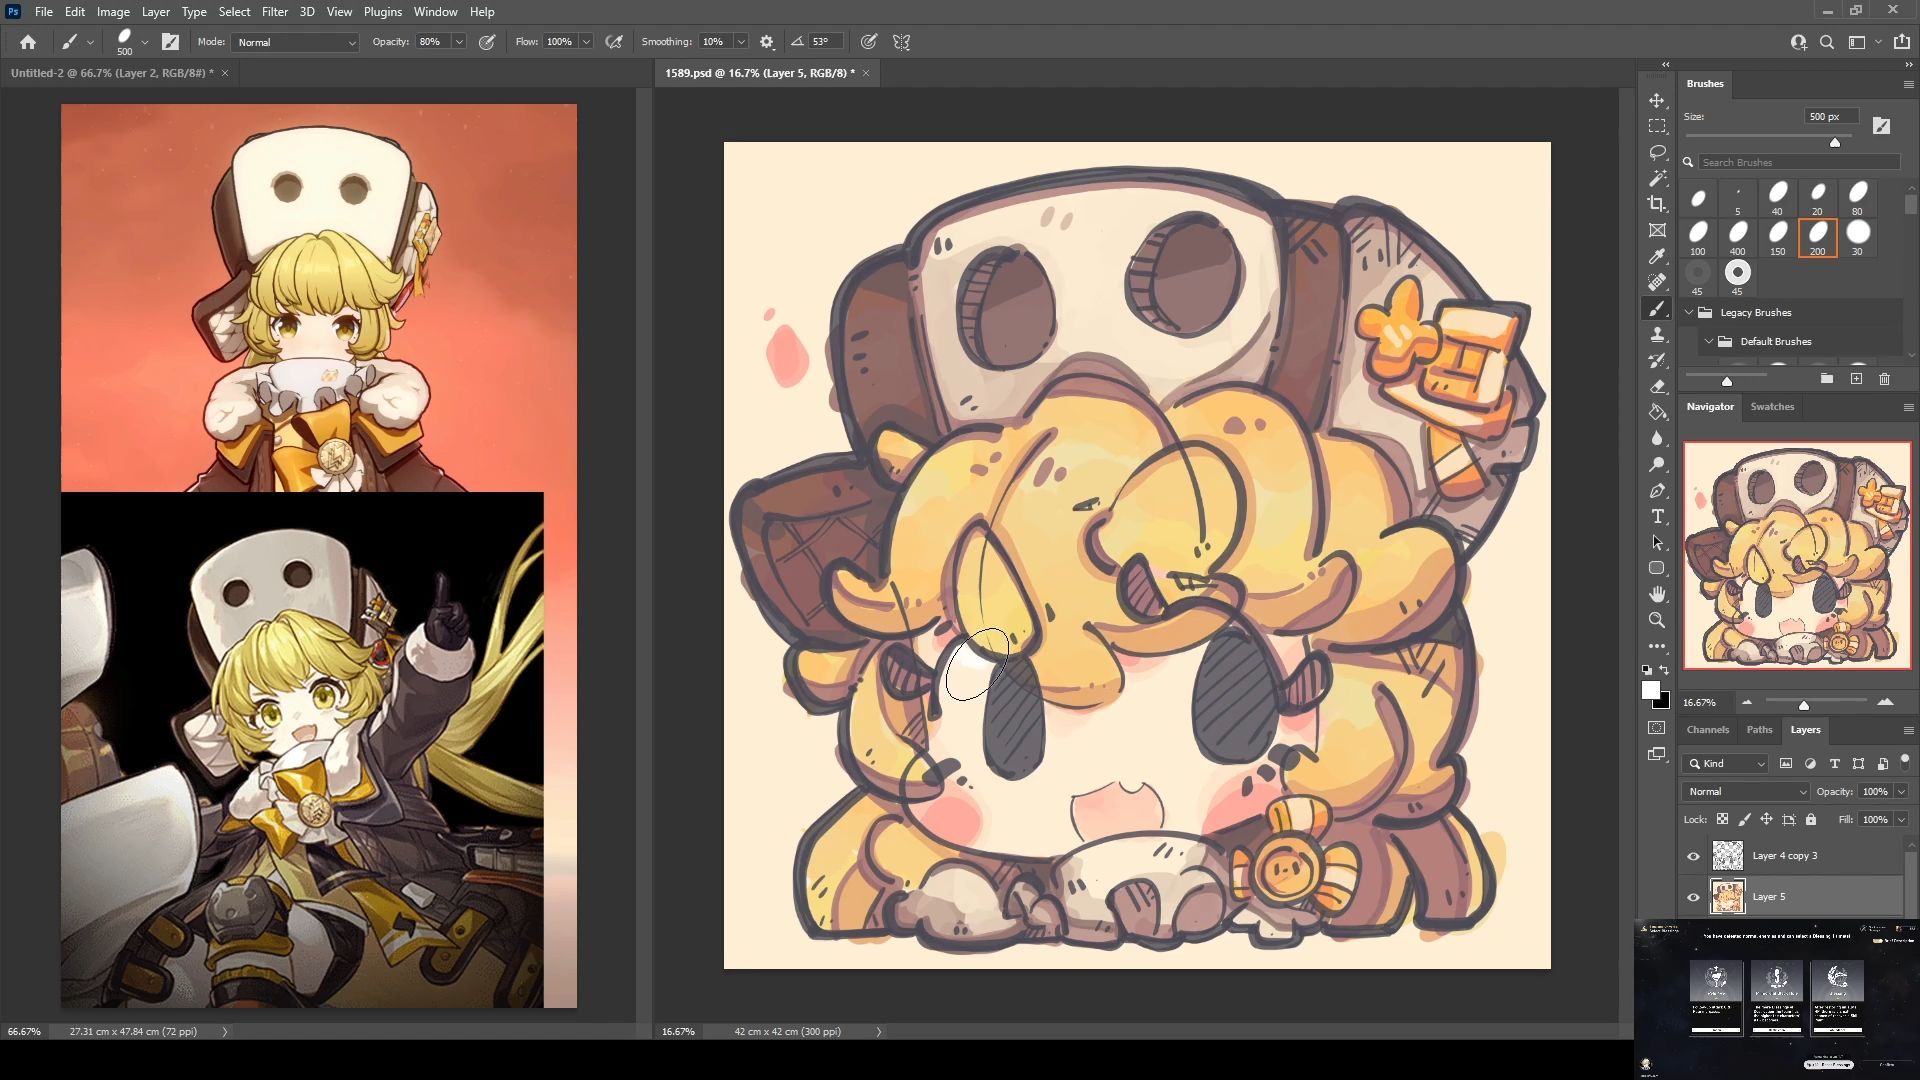Create new brush in Brushes panel

(1856, 379)
